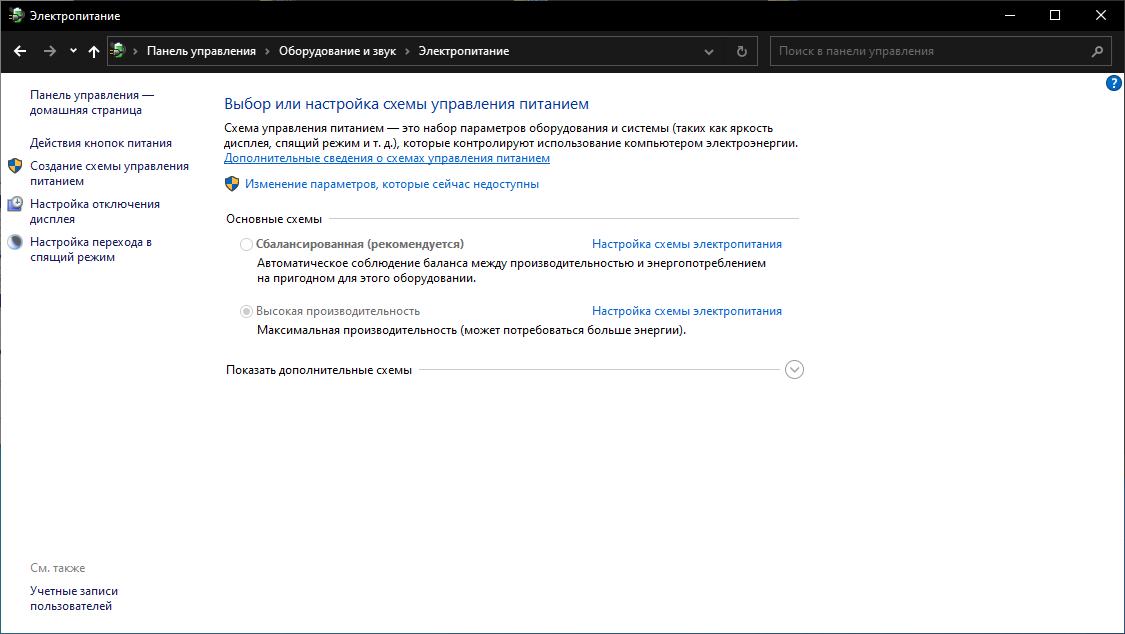Select the Сбалансированная power plan radio button
The image size is (1125, 634).
247,244
